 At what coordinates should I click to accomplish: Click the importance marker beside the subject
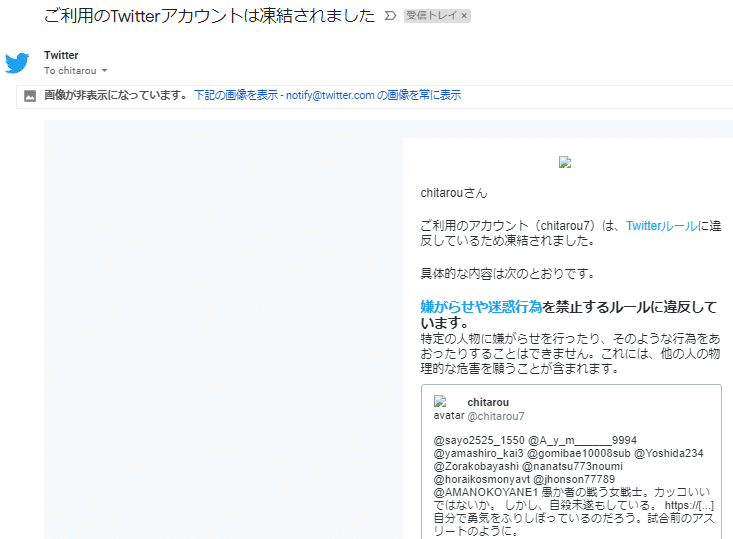coord(390,16)
